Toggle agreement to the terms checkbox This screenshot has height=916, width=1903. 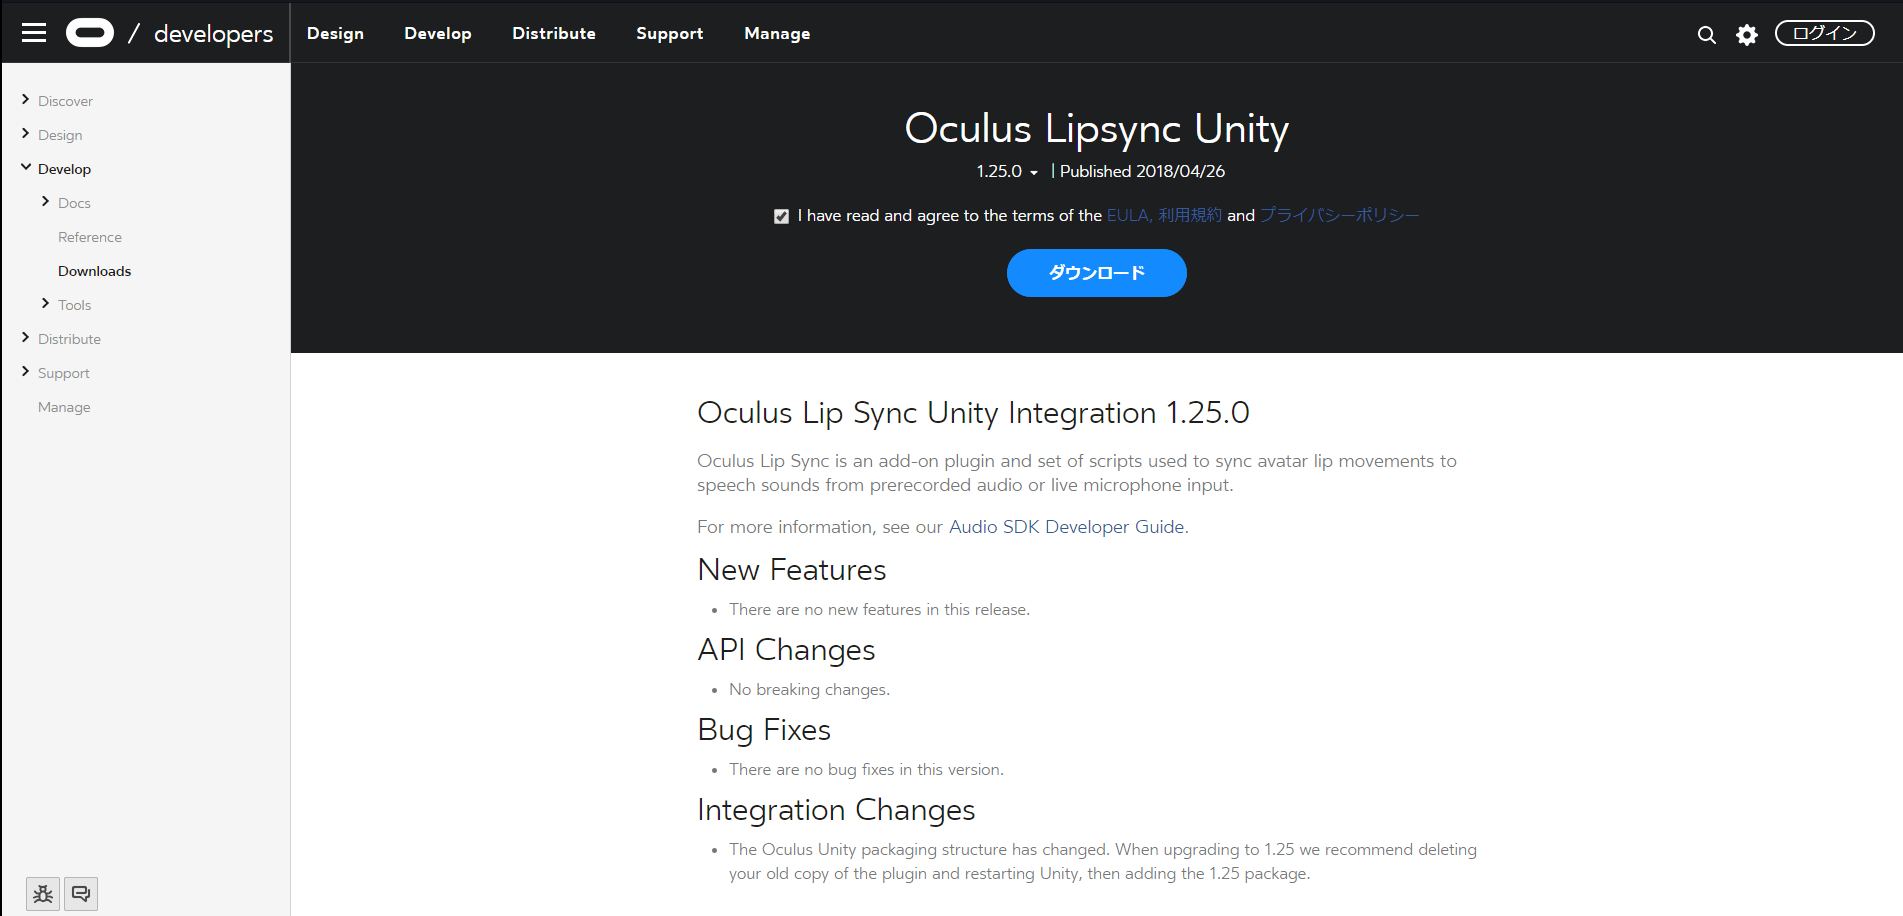pyautogui.click(x=781, y=215)
